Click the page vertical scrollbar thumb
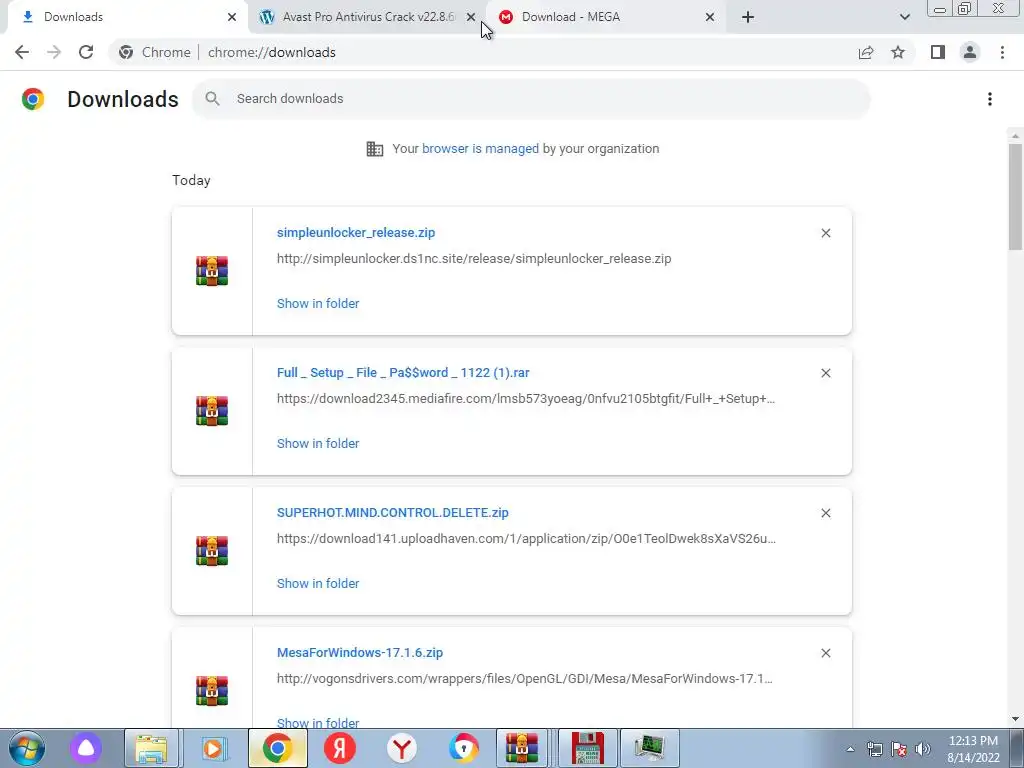Image resolution: width=1024 pixels, height=768 pixels. tap(1015, 197)
